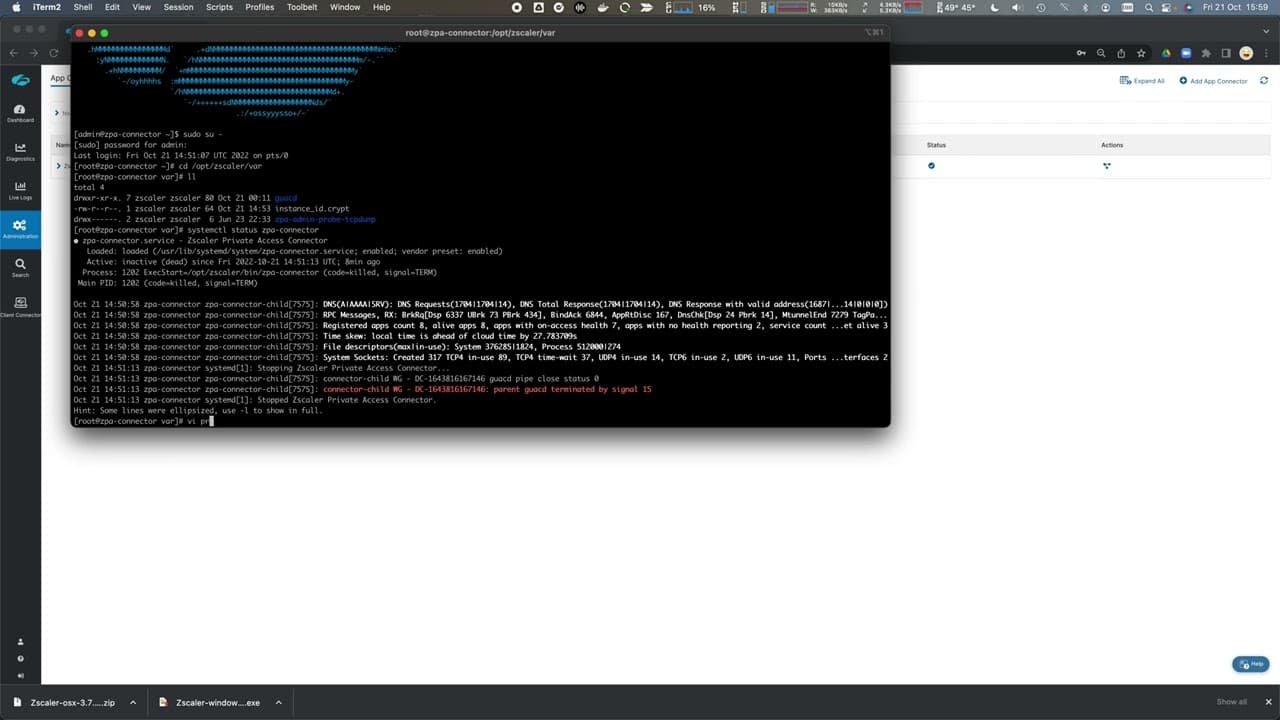Click the Status column header
The width and height of the screenshot is (1280, 720).
pyautogui.click(x=936, y=145)
